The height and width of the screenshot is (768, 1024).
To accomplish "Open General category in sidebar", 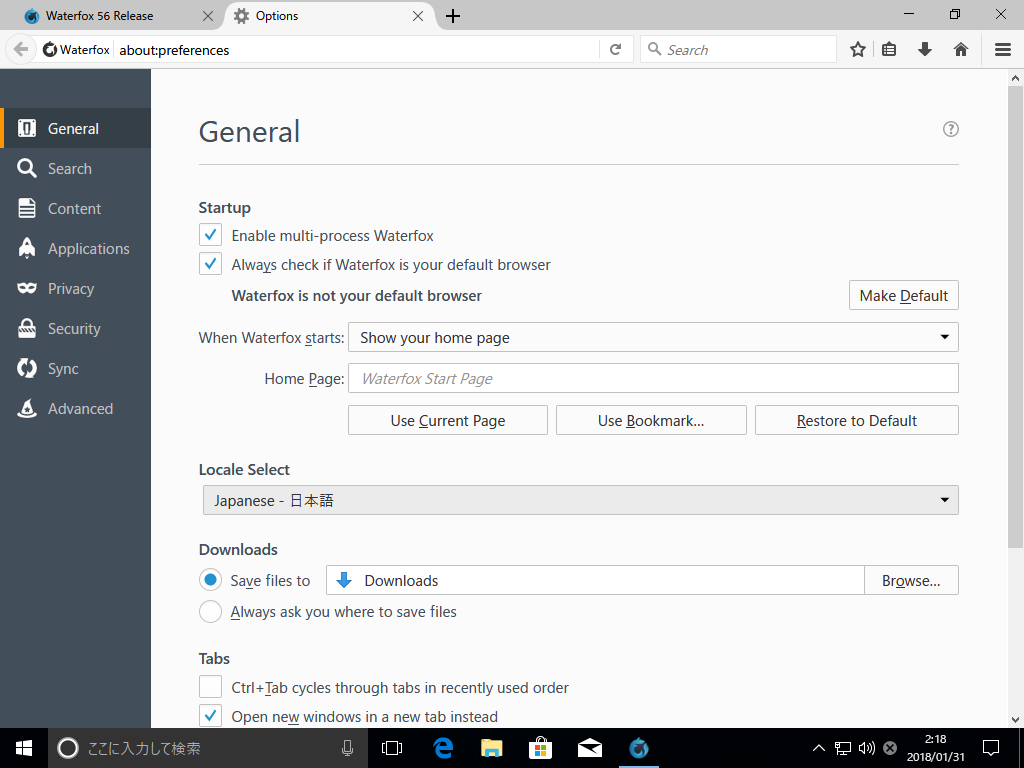I will click(76, 129).
